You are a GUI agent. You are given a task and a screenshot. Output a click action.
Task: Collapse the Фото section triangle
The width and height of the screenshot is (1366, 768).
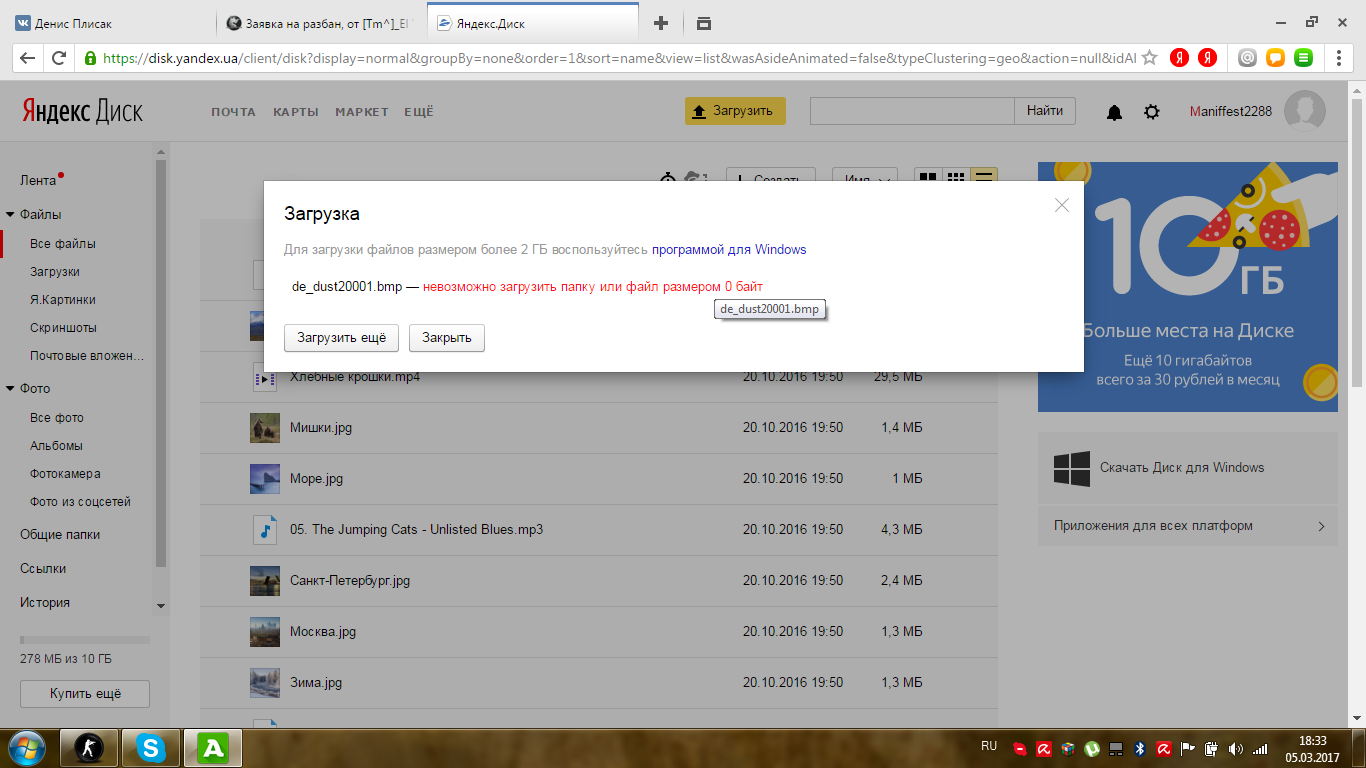point(10,389)
